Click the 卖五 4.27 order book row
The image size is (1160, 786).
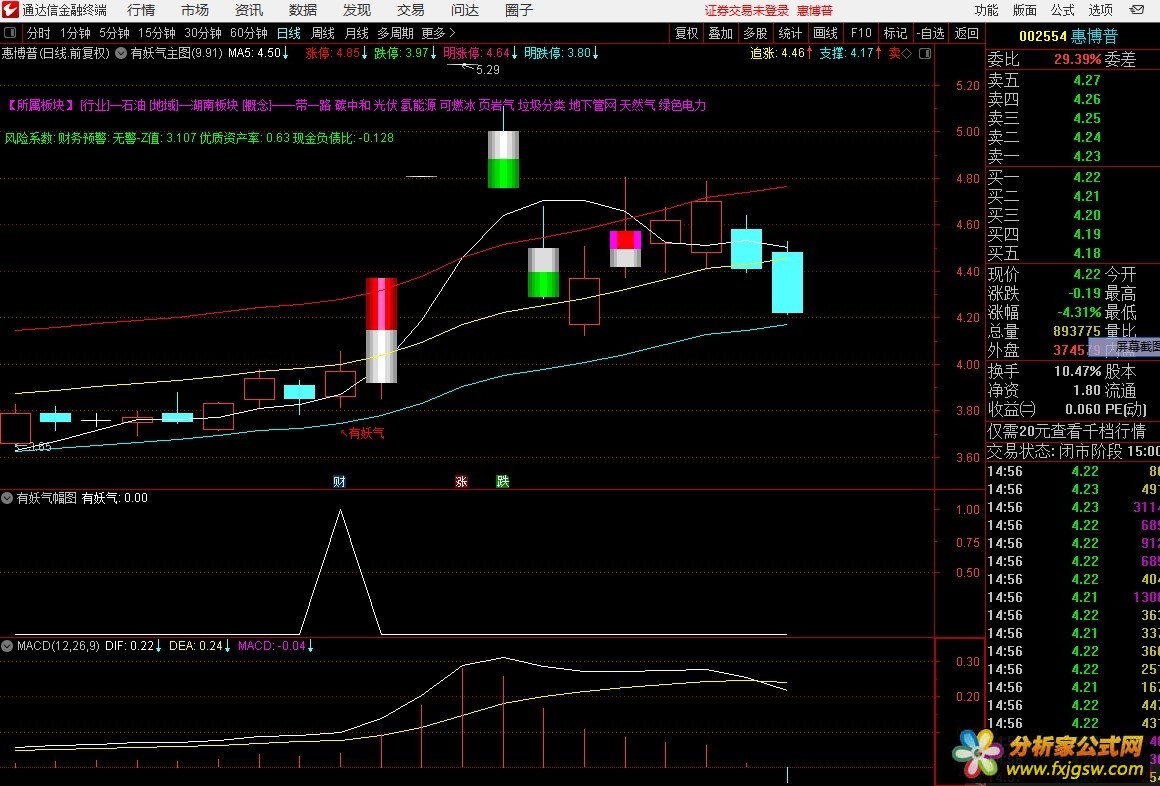click(1073, 81)
